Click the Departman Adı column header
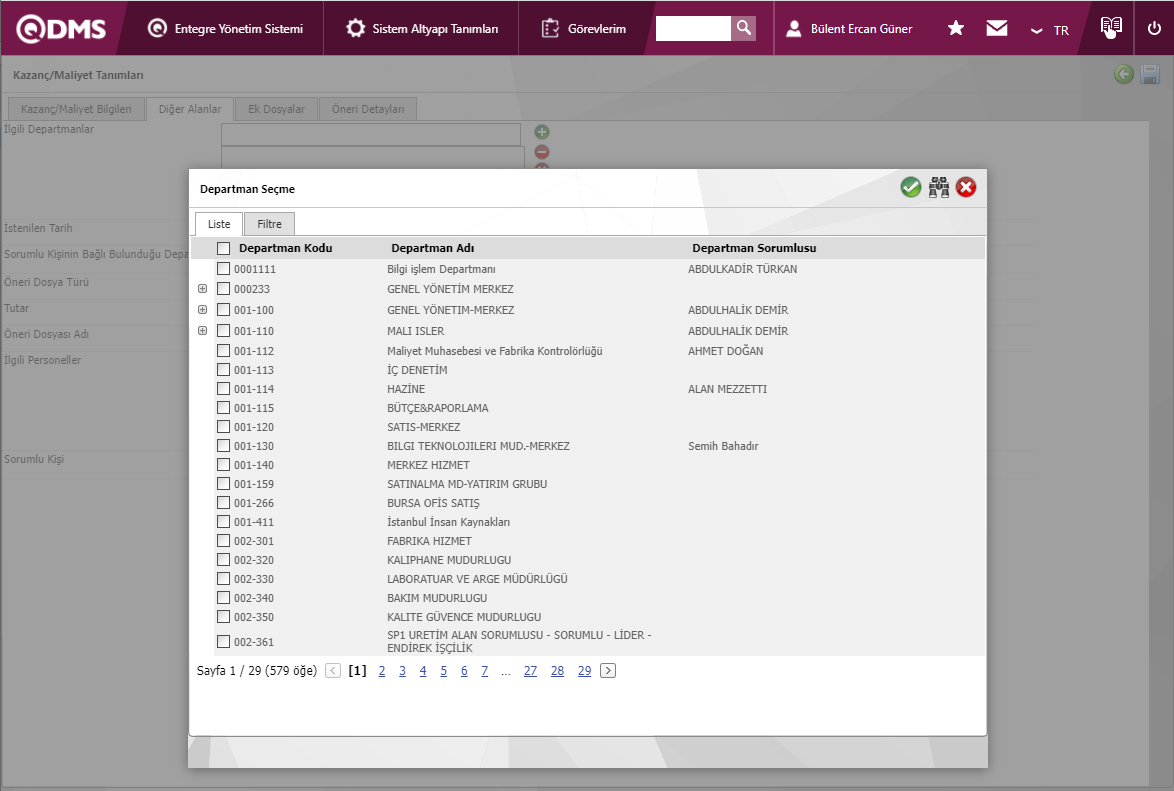1174x791 pixels. coord(433,248)
